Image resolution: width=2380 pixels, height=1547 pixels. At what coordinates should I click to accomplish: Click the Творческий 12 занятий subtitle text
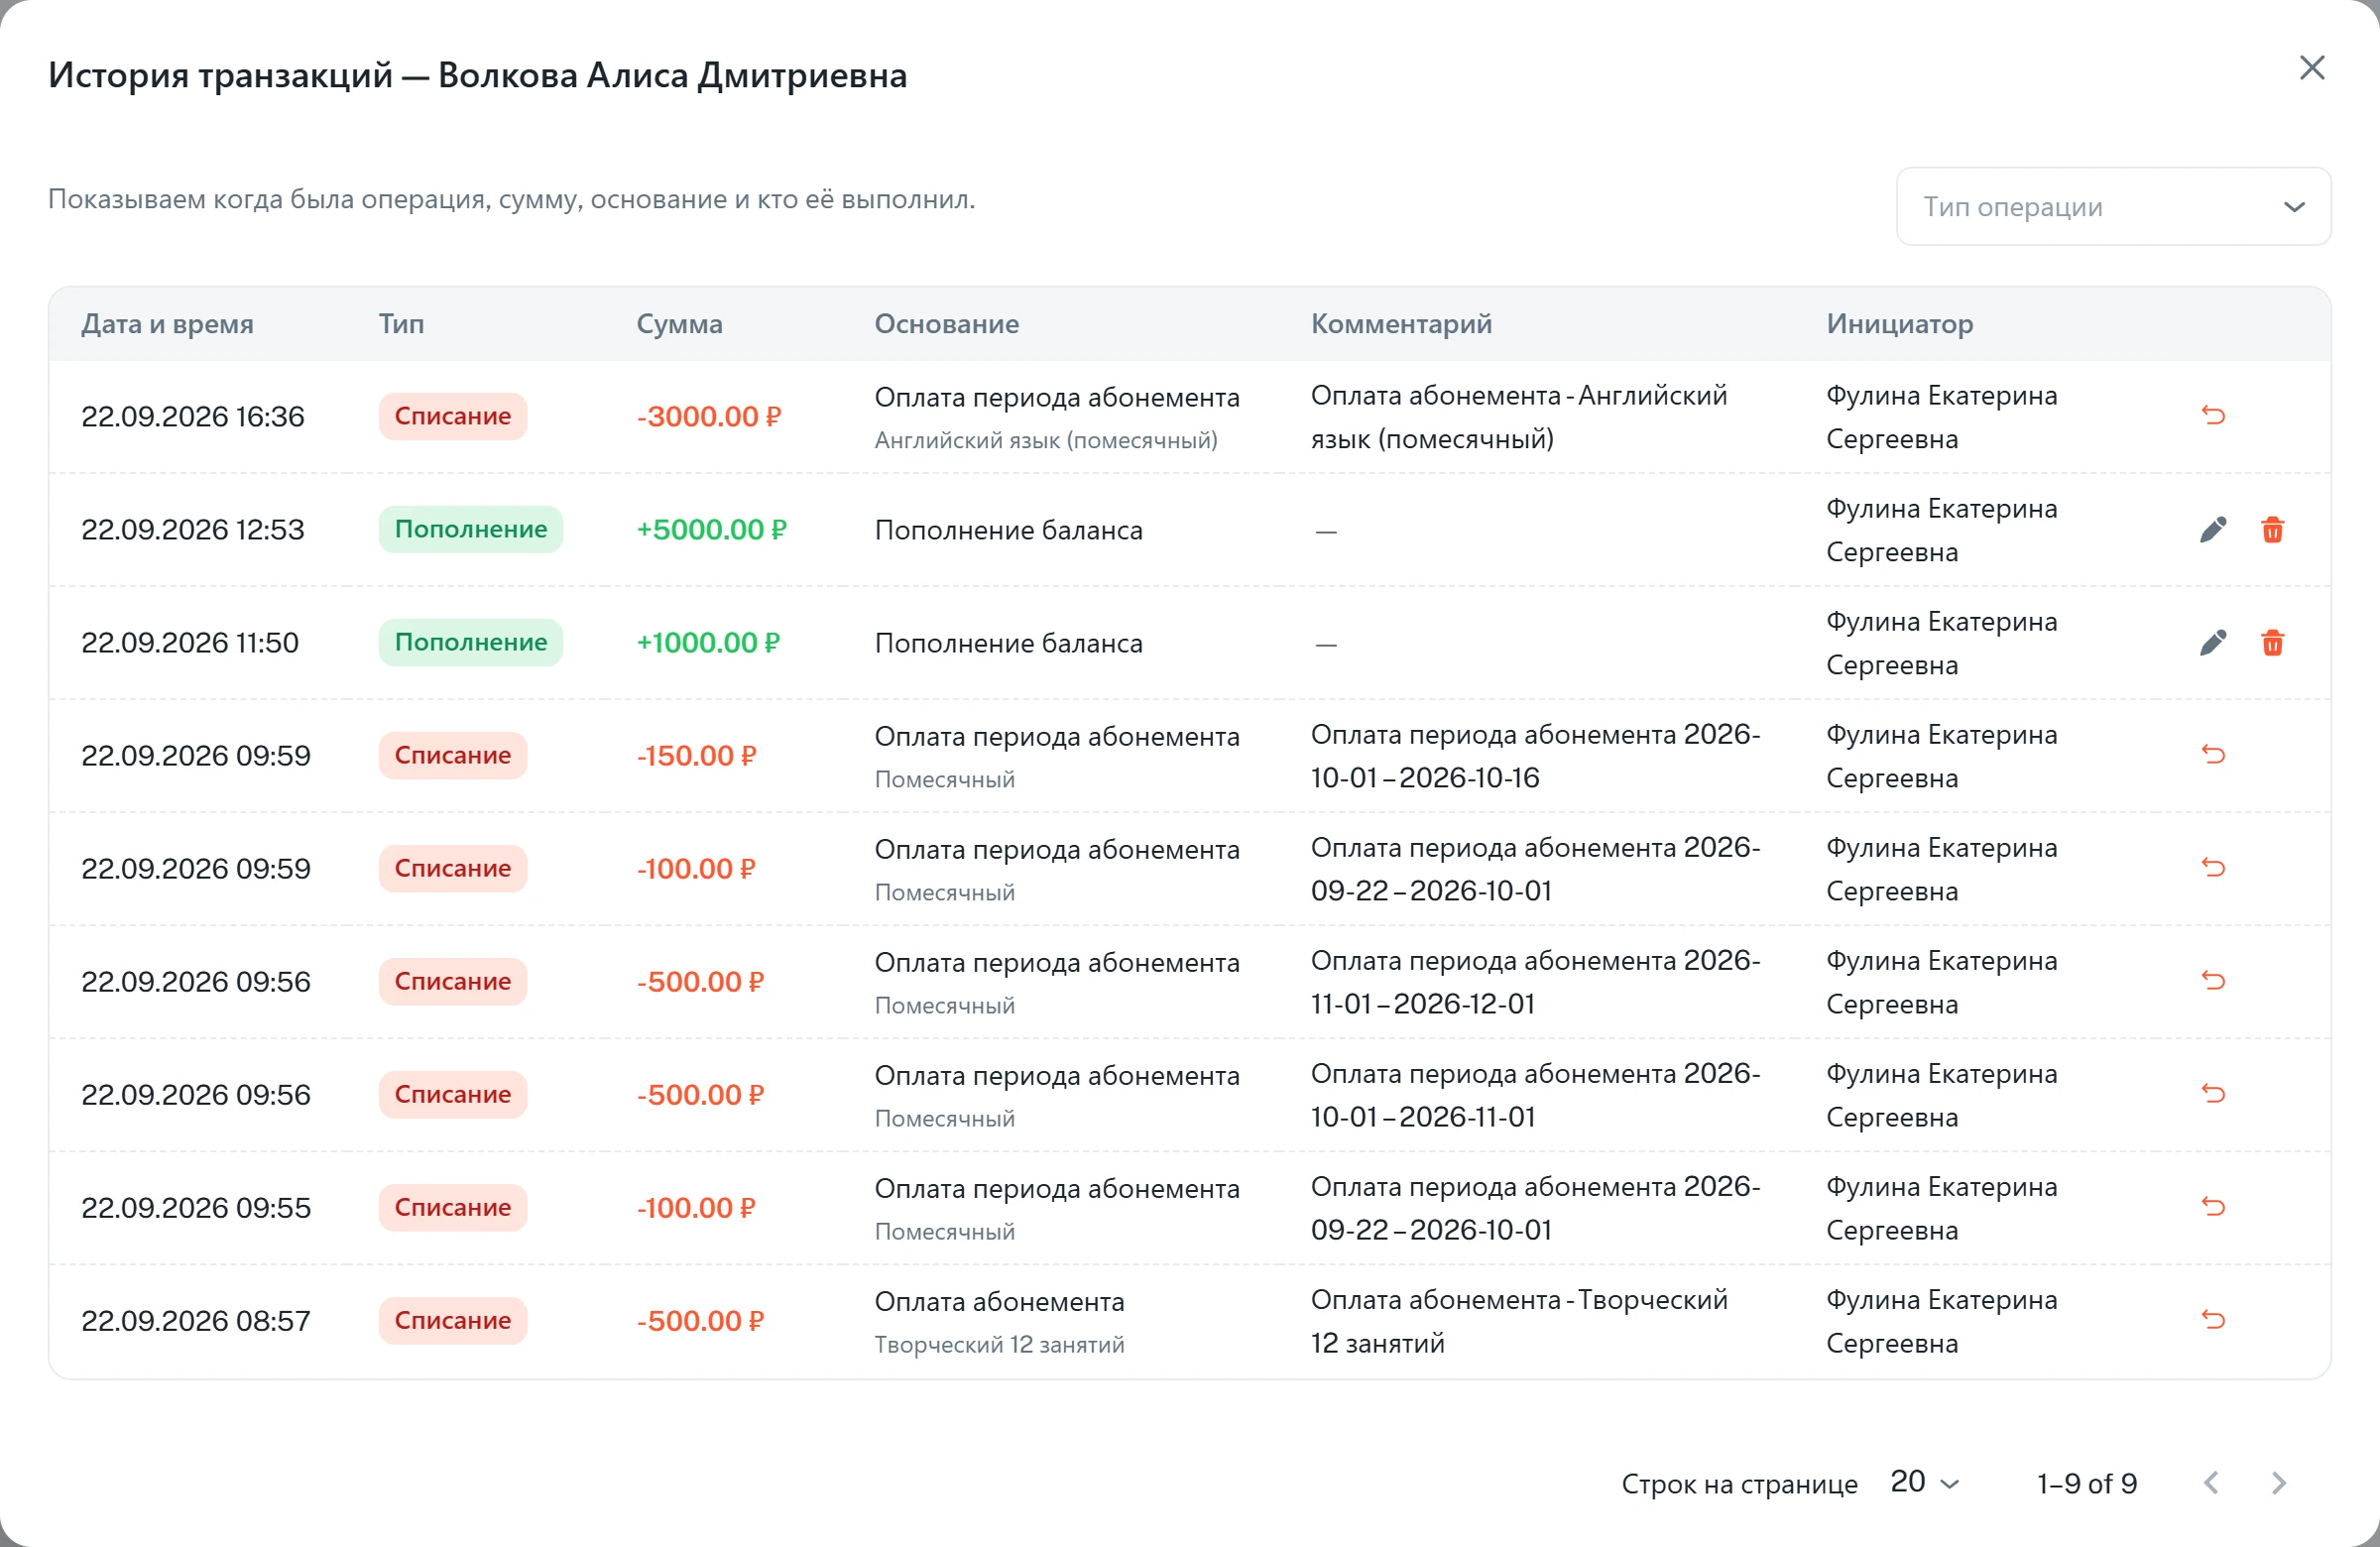pos(999,1344)
